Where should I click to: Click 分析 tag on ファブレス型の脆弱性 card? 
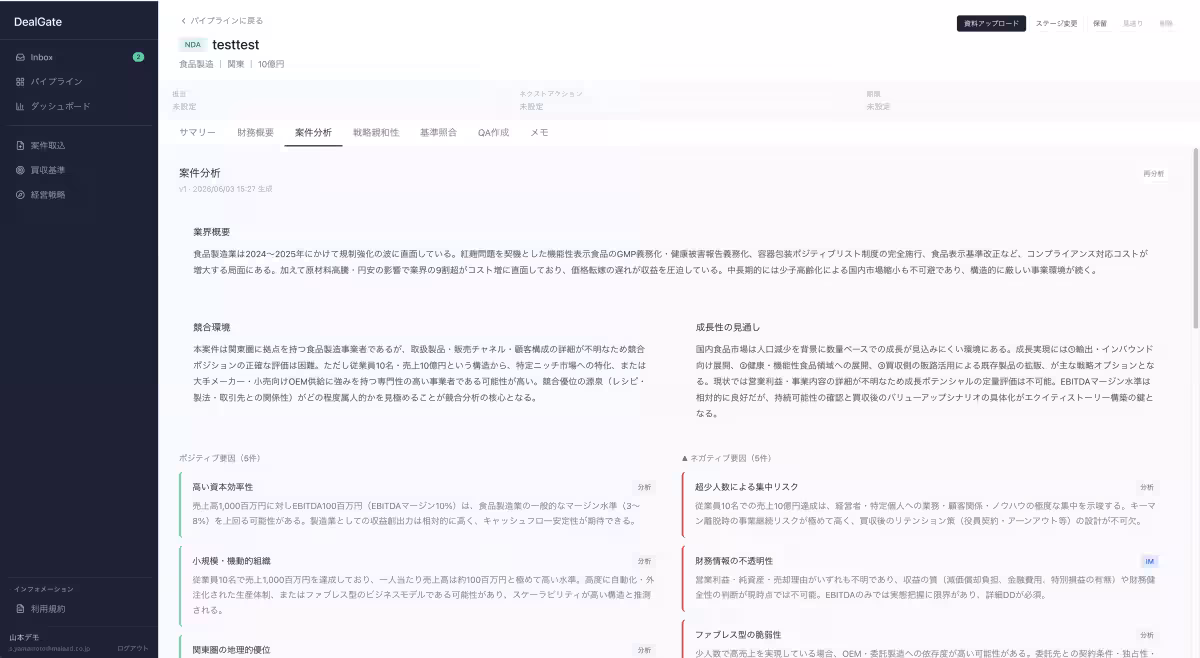coord(1146,635)
